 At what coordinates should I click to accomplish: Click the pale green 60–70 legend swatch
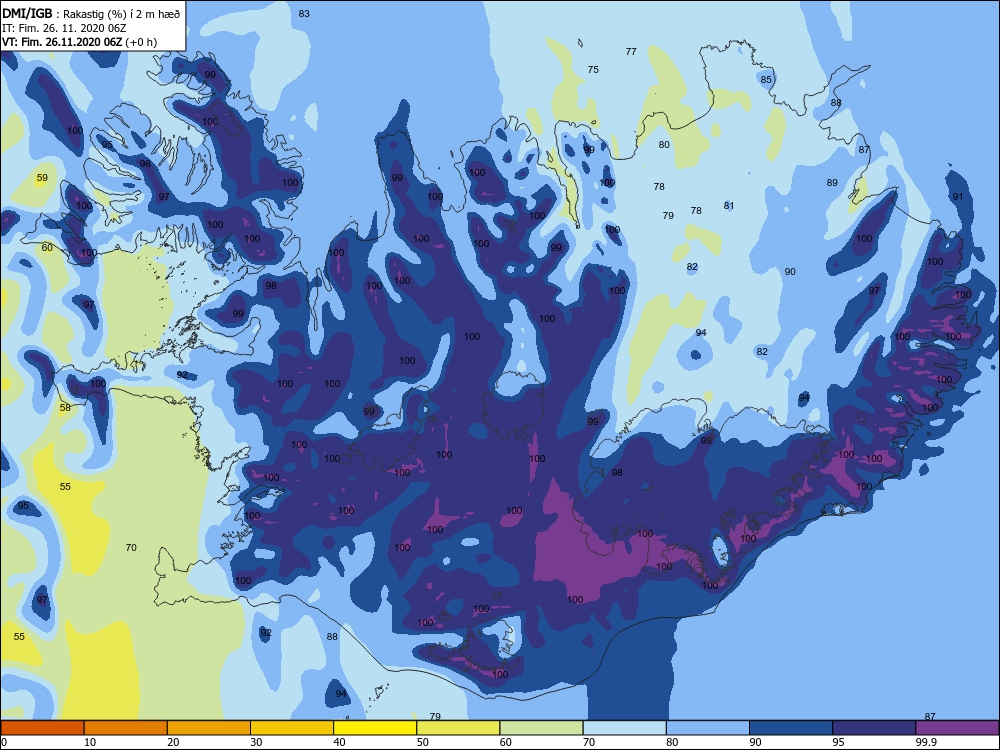tap(541, 728)
